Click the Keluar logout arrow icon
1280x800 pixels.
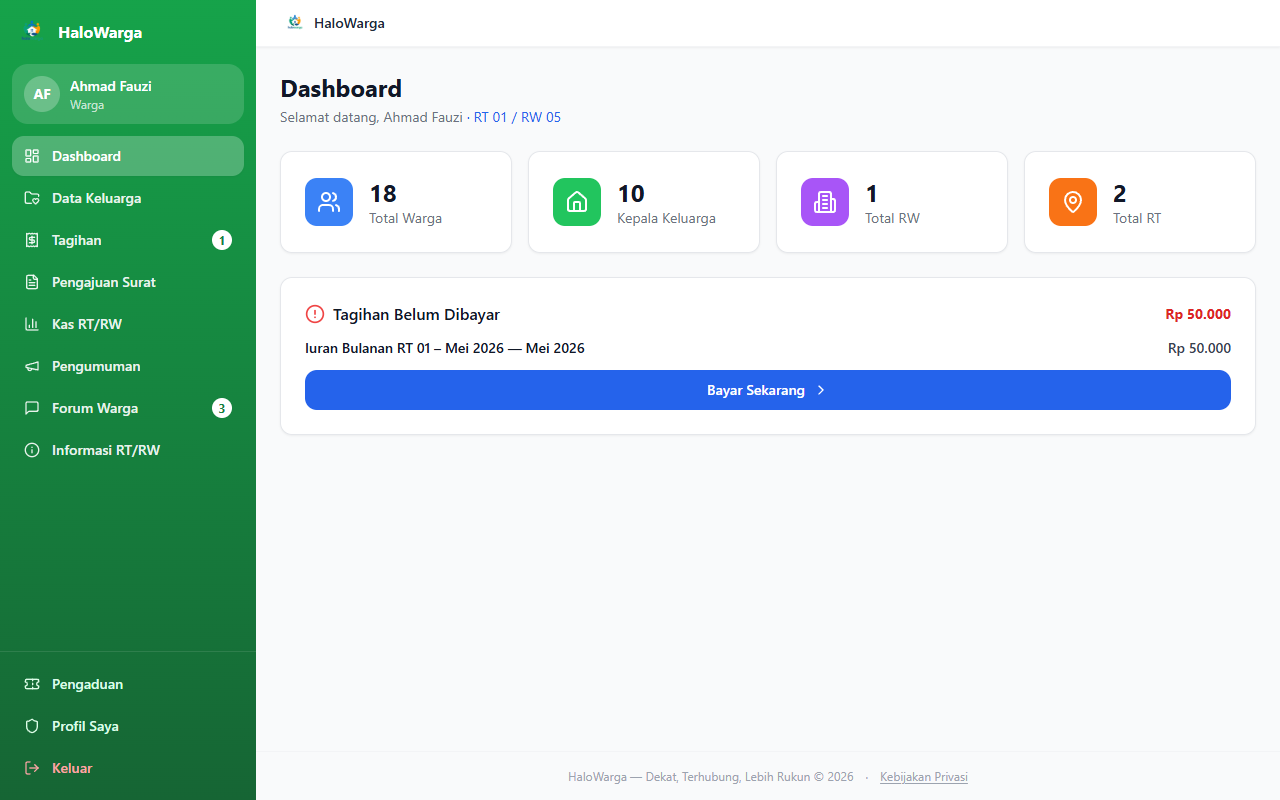(32, 768)
